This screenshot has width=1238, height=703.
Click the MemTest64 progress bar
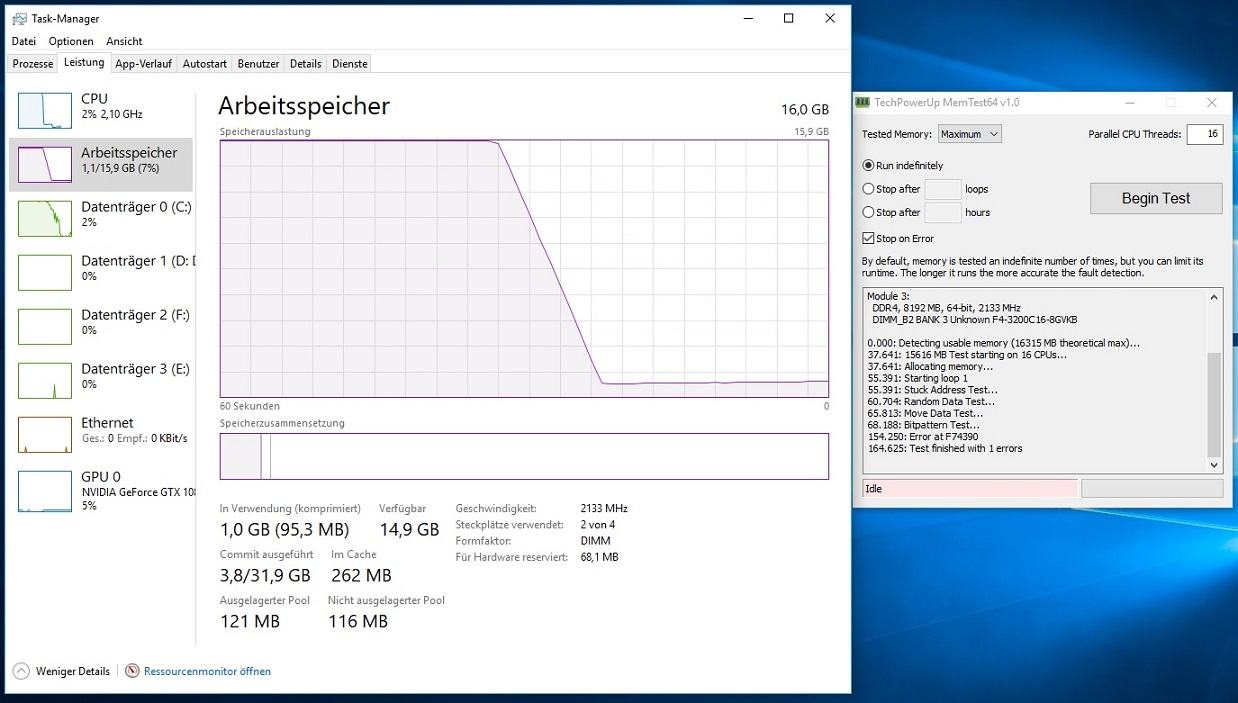(1152, 488)
